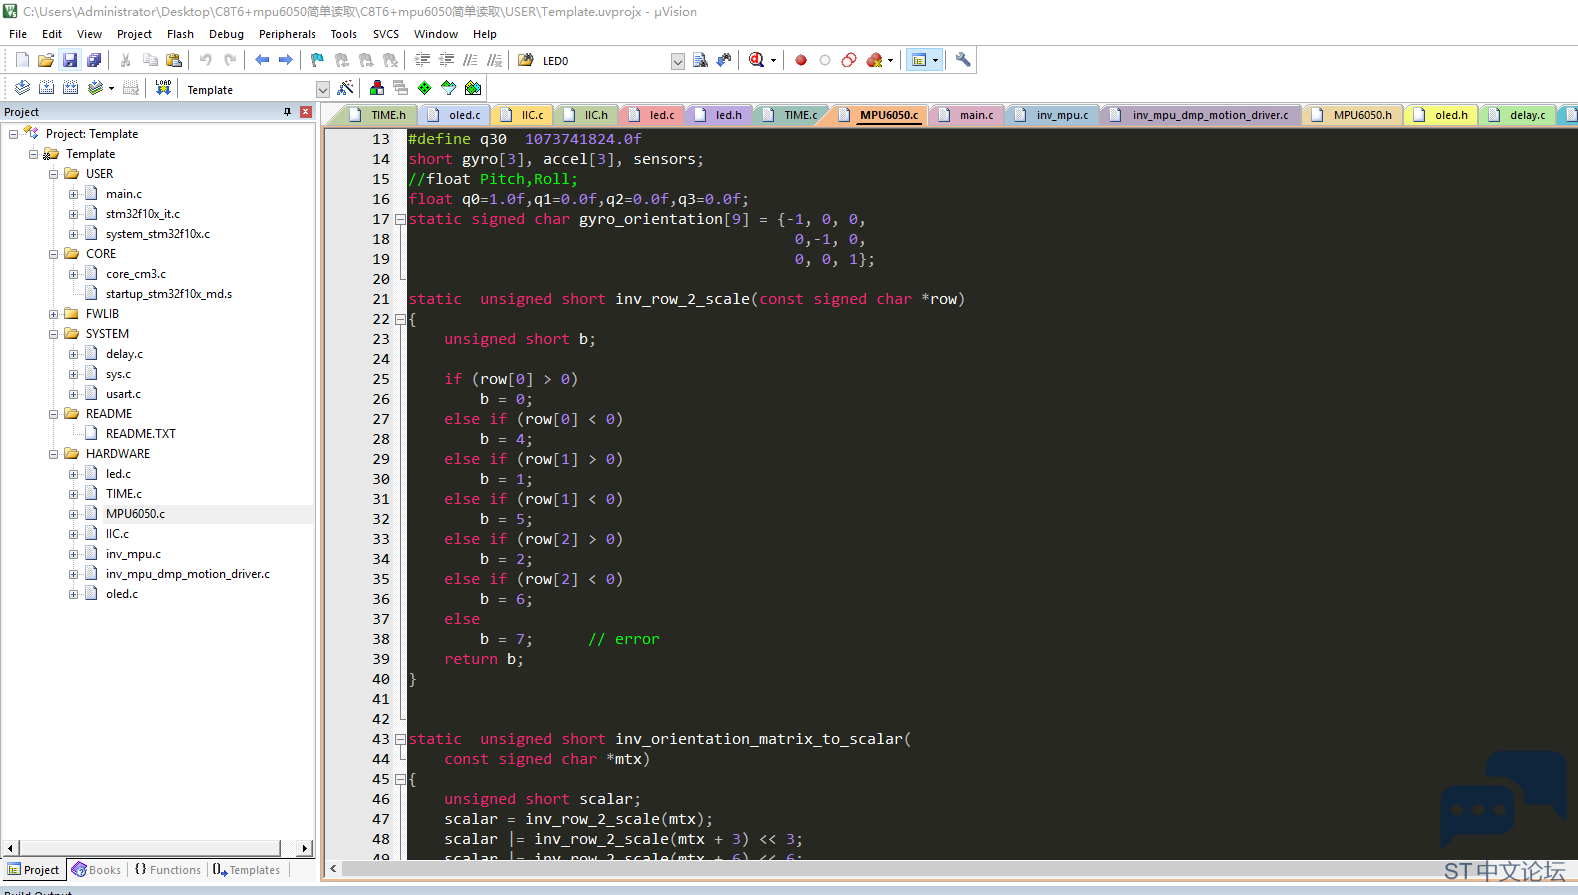Image resolution: width=1578 pixels, height=895 pixels.
Task: Comment the selection with the // icon
Action: pos(470,60)
